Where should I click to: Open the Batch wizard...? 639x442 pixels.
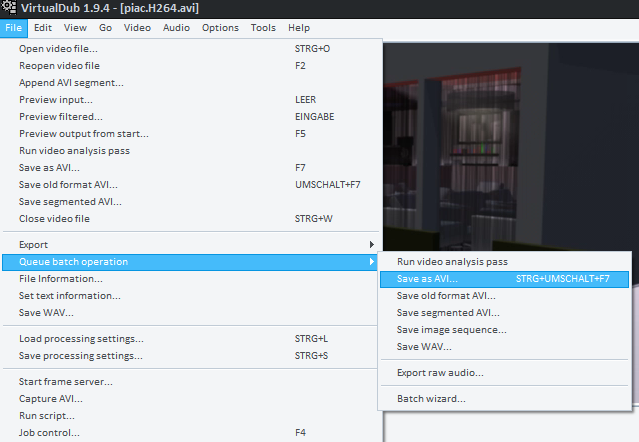point(505,399)
